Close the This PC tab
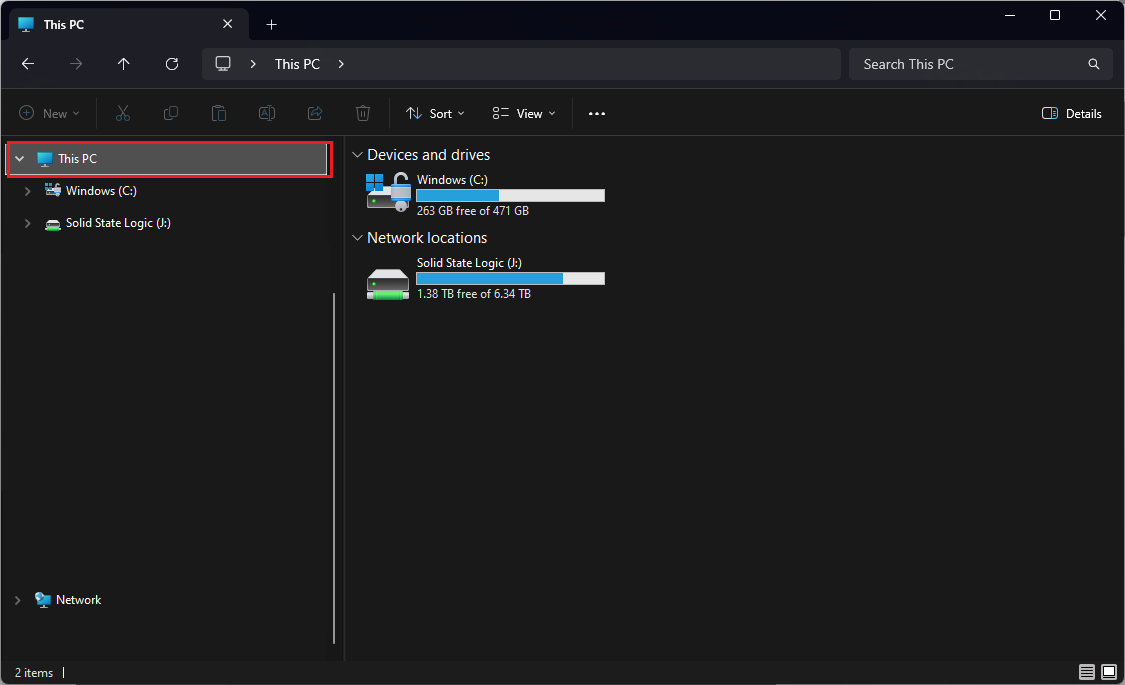 pyautogui.click(x=227, y=24)
